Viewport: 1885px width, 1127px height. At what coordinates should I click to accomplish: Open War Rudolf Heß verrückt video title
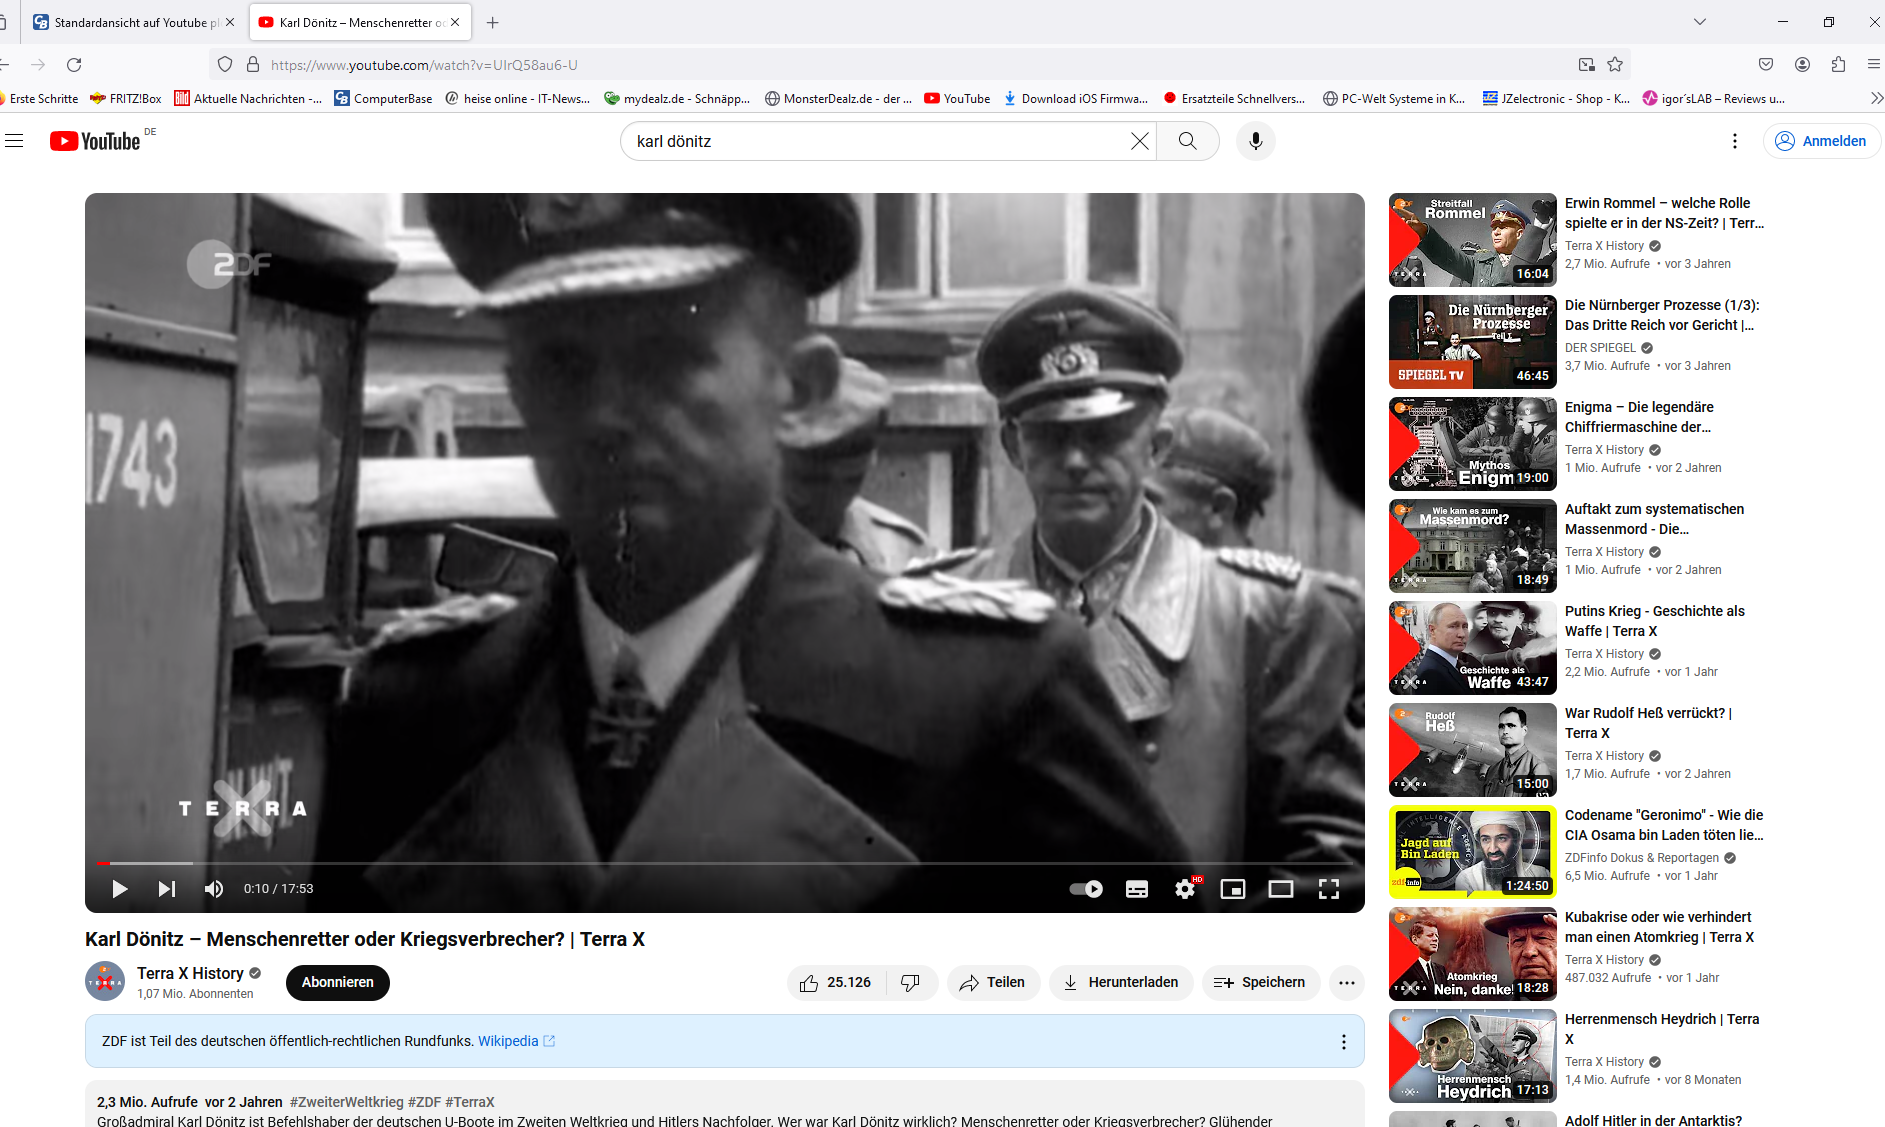click(1648, 723)
